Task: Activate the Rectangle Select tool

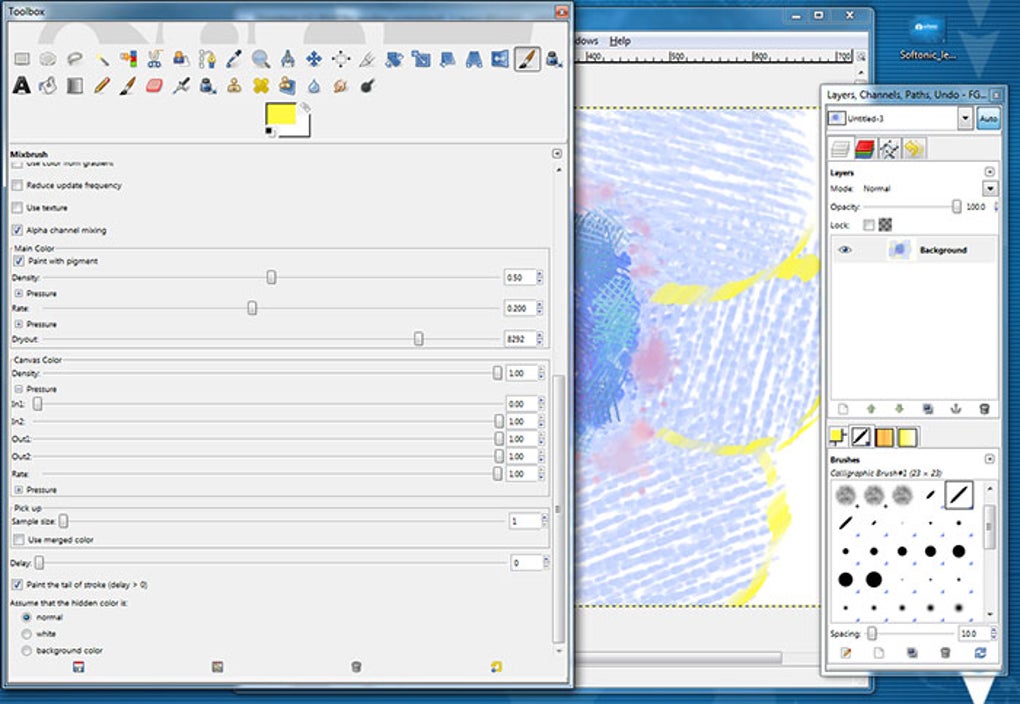Action: [20, 59]
